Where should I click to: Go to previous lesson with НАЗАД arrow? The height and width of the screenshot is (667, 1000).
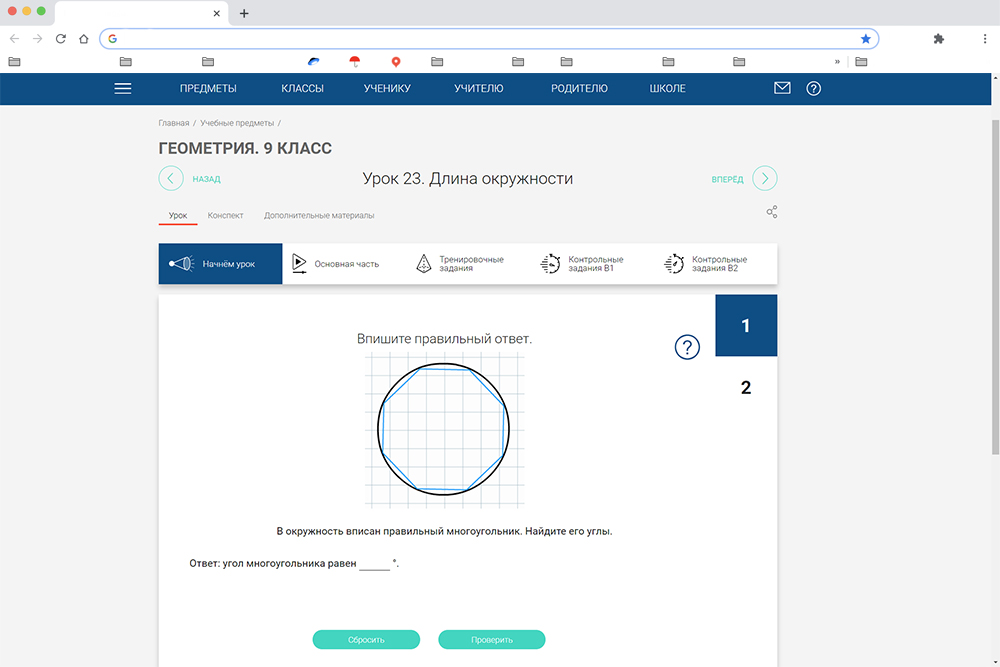click(171, 179)
